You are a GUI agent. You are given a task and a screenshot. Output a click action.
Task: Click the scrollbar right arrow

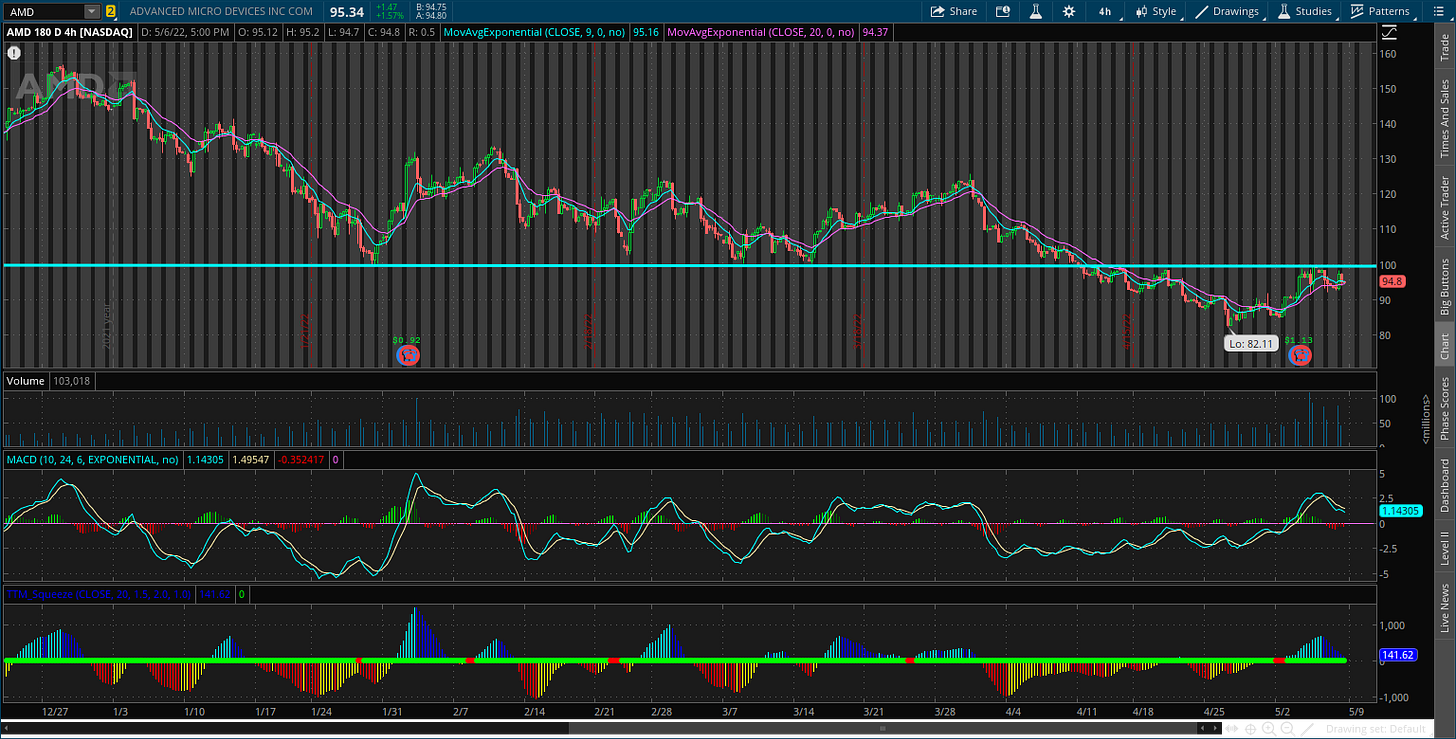click(x=1215, y=728)
